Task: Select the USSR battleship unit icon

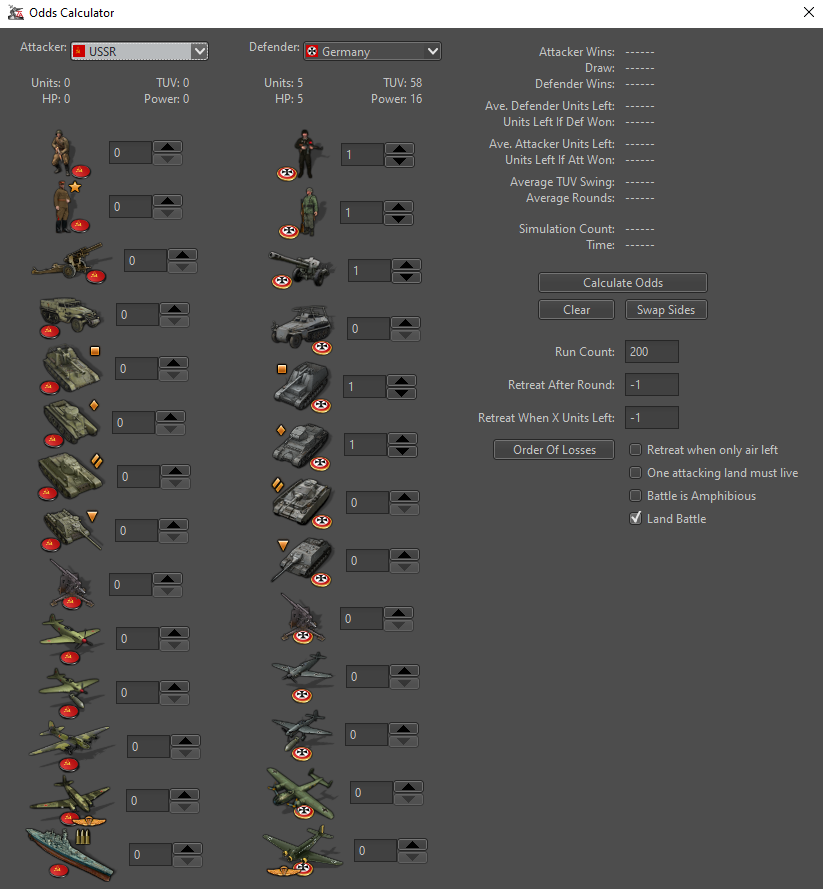Action: coord(69,854)
